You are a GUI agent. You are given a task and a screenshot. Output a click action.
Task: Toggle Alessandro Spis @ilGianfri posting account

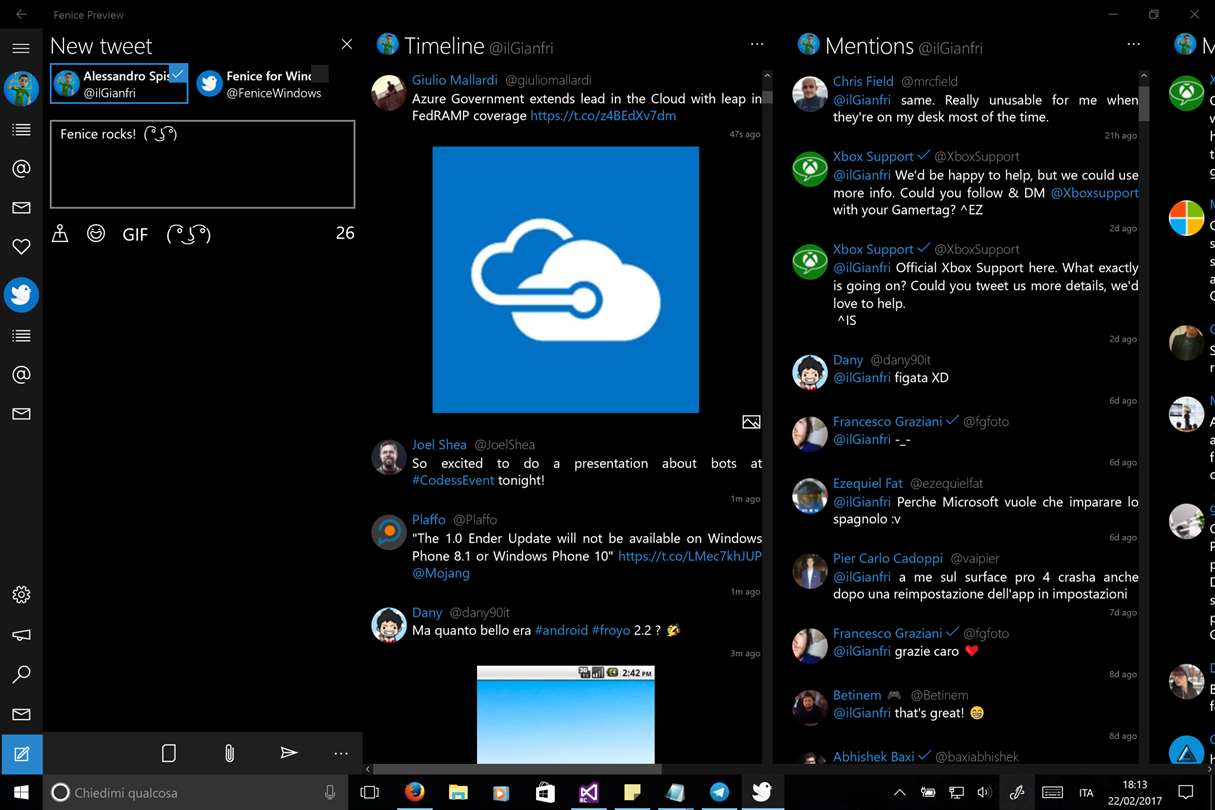point(119,84)
